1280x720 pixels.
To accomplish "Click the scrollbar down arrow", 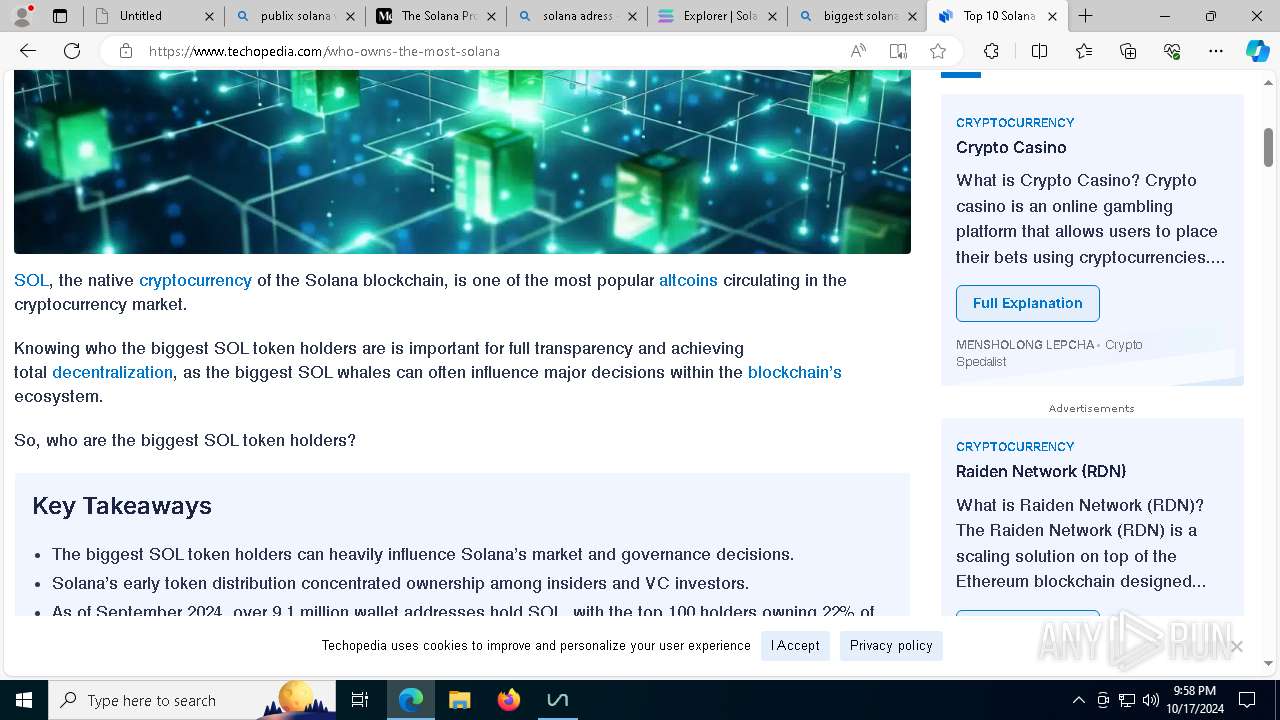I will click(1268, 662).
